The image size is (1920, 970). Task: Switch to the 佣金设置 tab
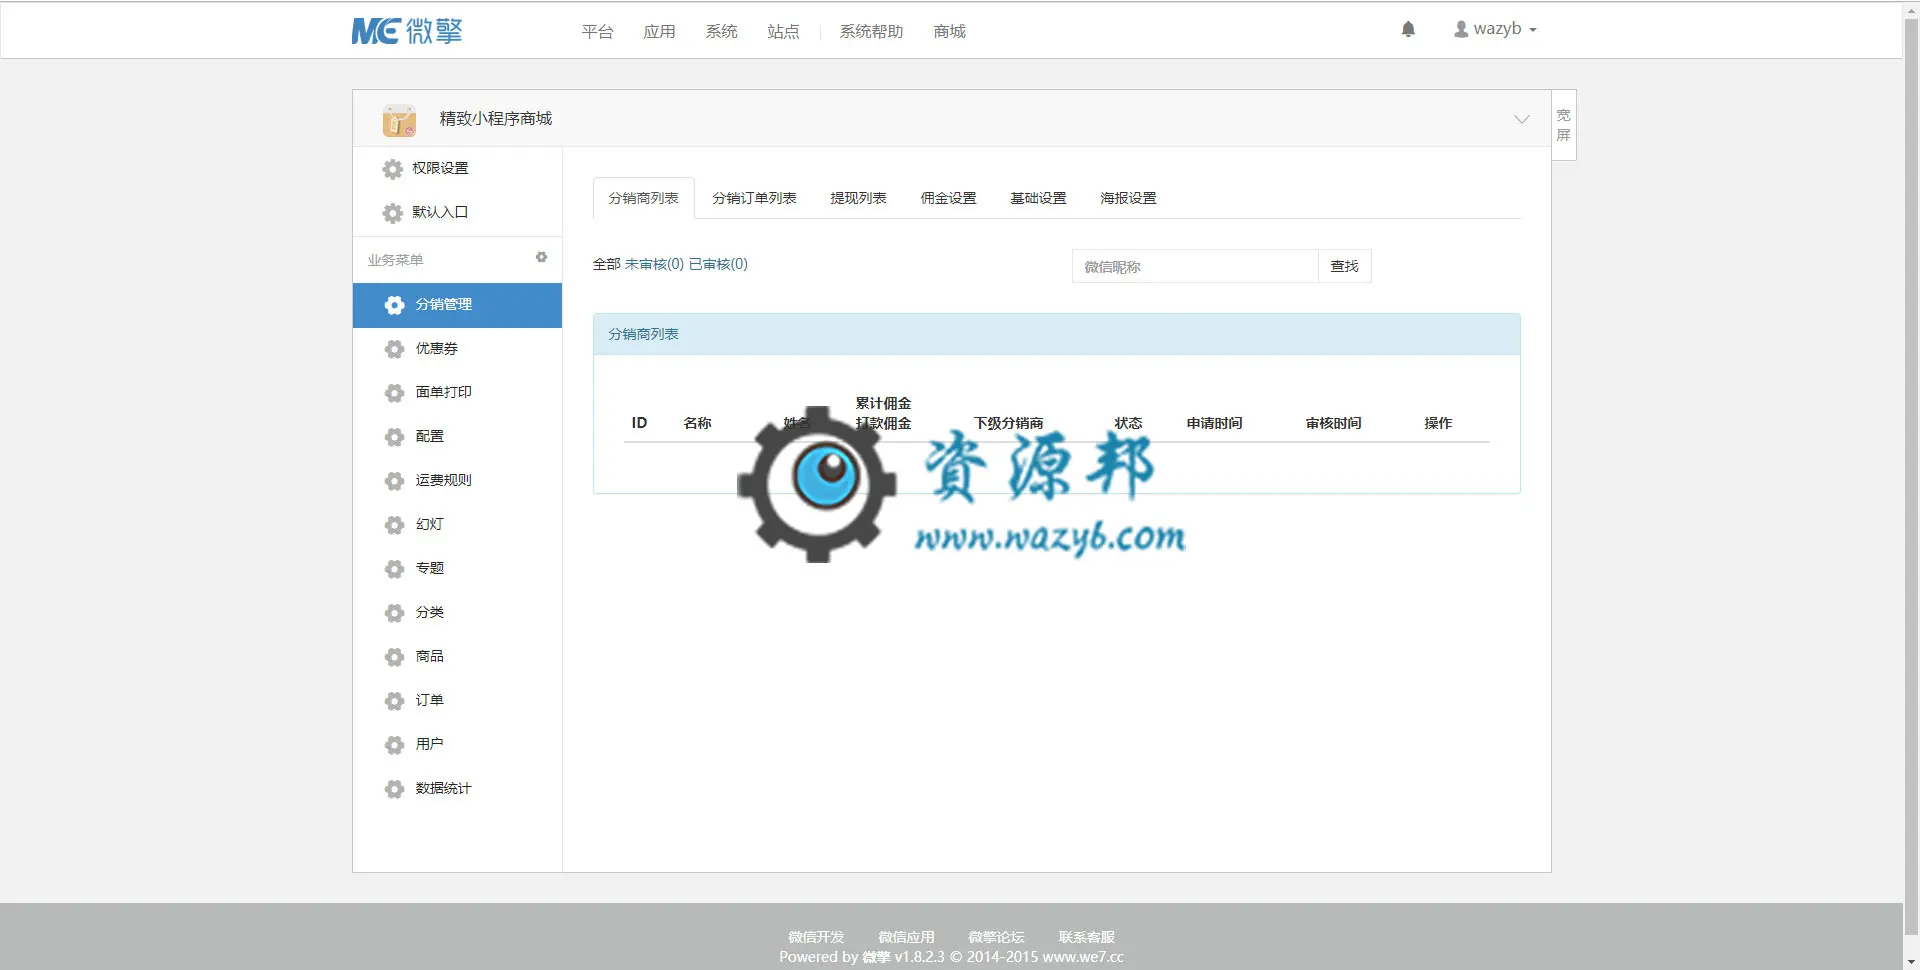pos(948,198)
